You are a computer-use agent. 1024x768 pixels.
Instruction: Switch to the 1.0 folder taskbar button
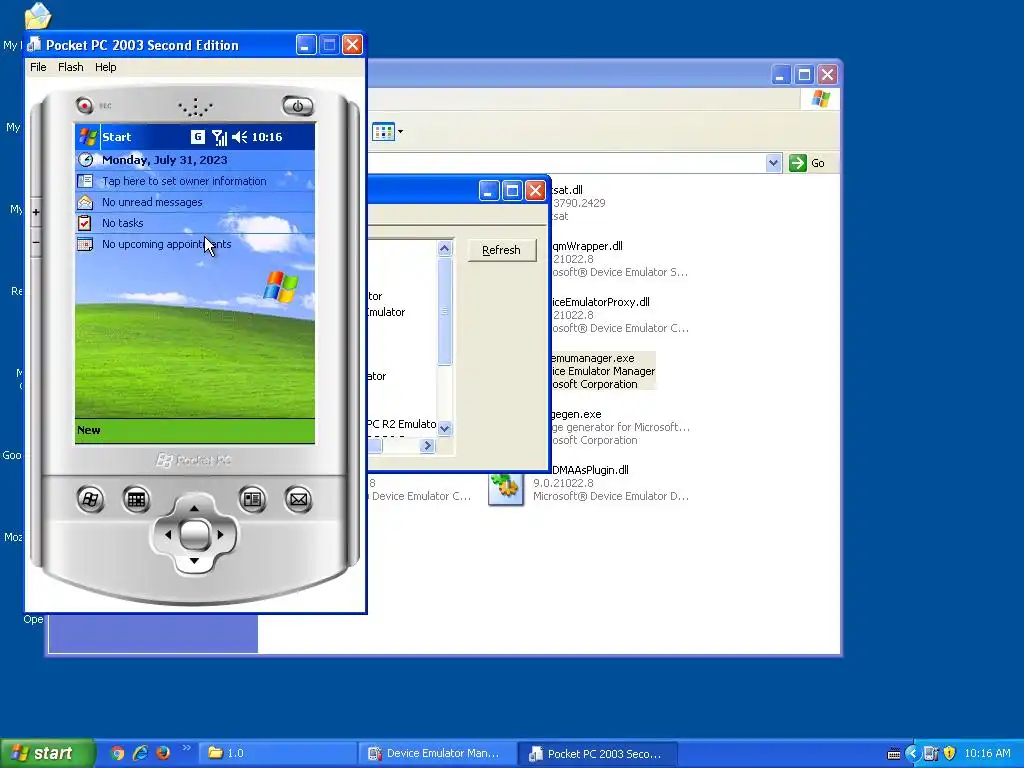pos(276,753)
